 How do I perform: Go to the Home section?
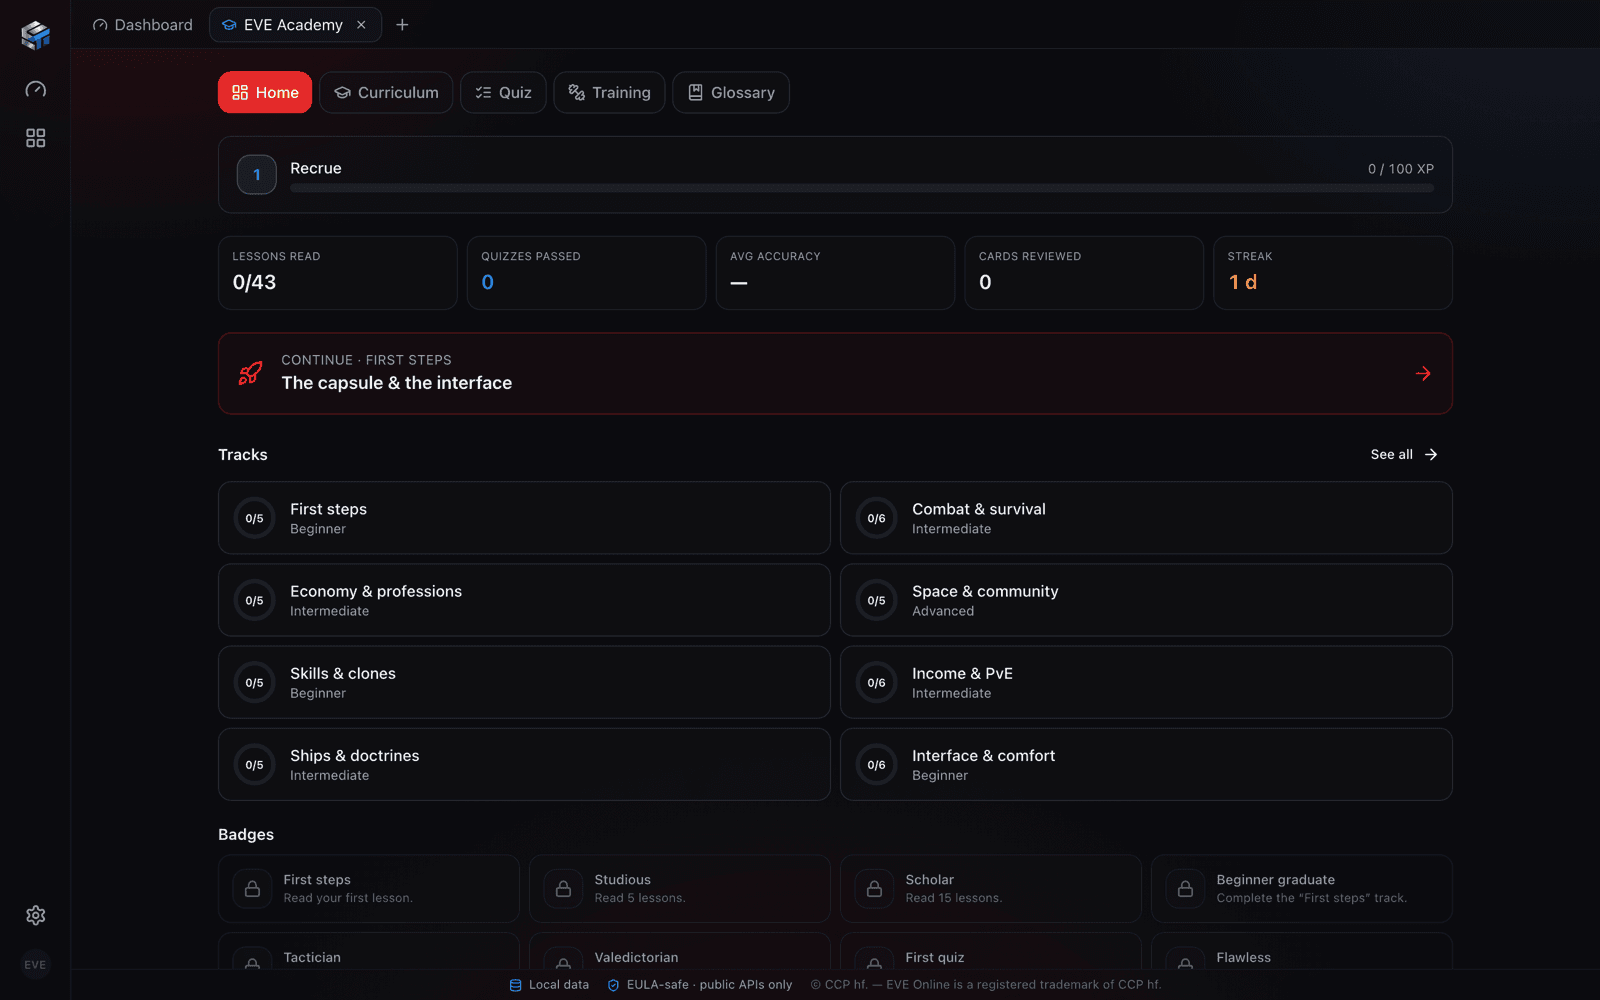(265, 92)
